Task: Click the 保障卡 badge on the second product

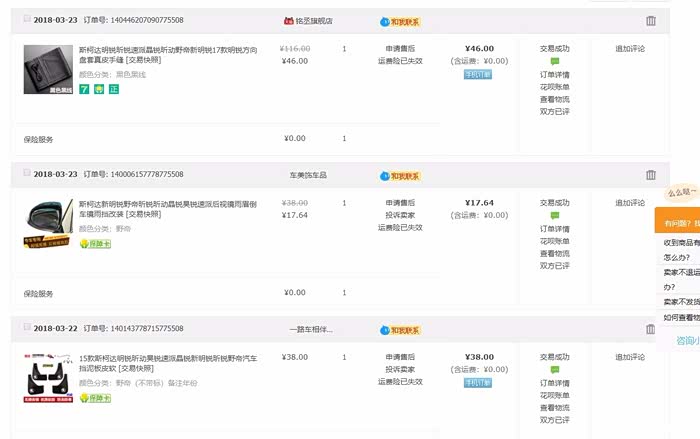Action: 95,243
